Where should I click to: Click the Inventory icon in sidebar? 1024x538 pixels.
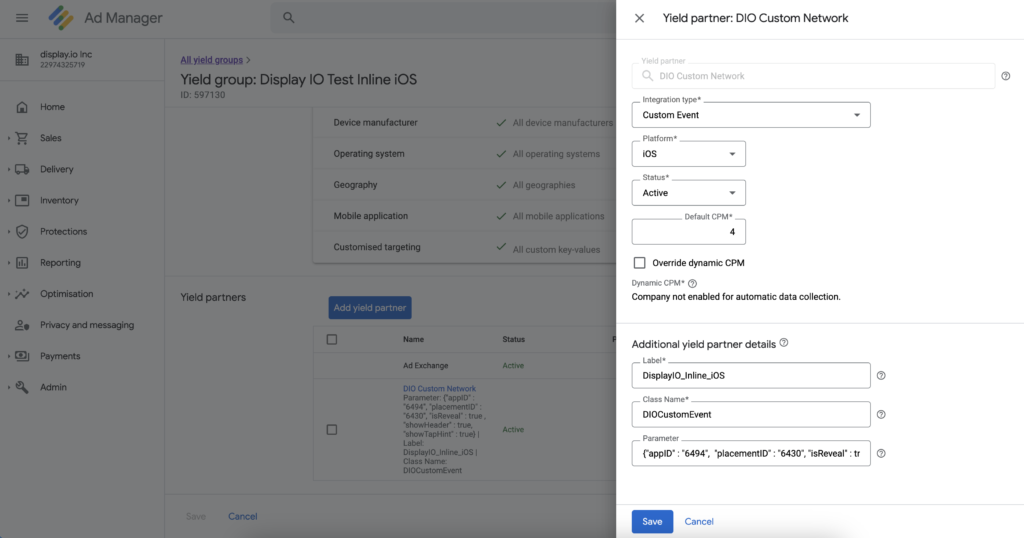pyautogui.click(x=22, y=200)
